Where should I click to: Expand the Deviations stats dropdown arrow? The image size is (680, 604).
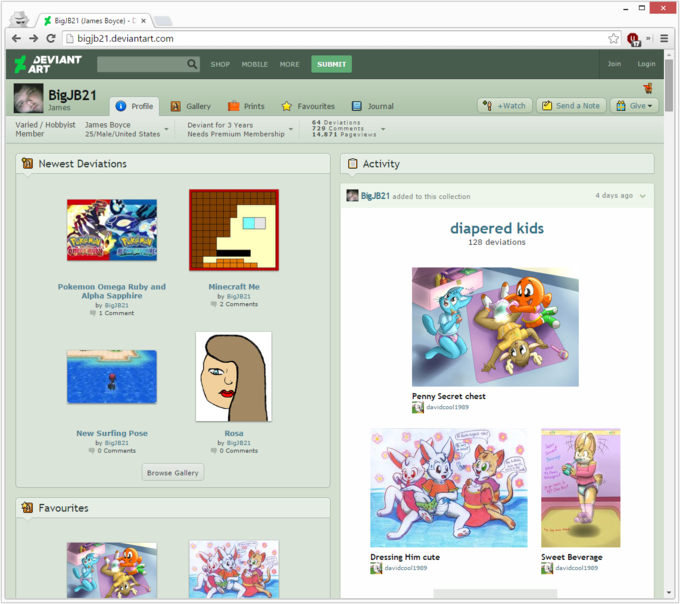click(383, 129)
